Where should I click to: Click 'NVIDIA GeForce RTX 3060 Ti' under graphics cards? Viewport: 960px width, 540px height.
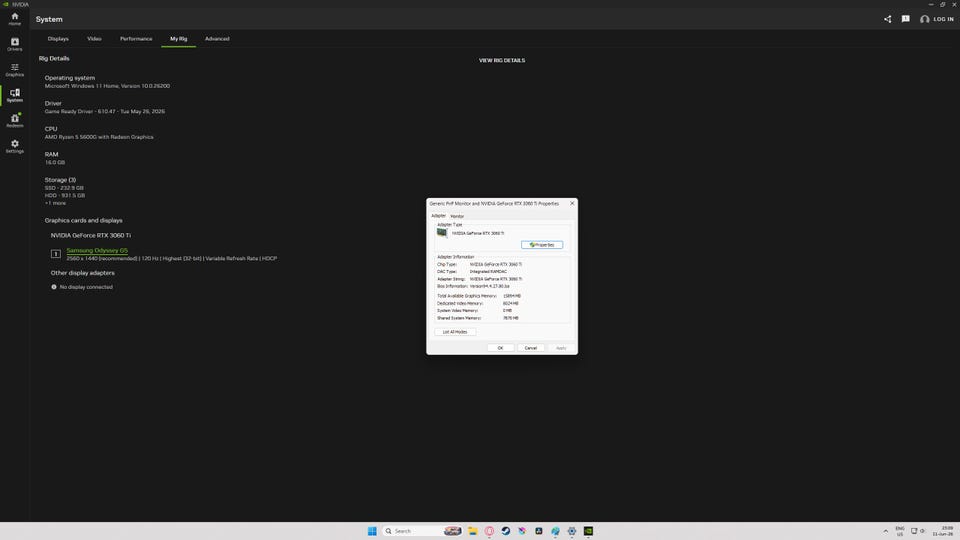click(x=91, y=235)
